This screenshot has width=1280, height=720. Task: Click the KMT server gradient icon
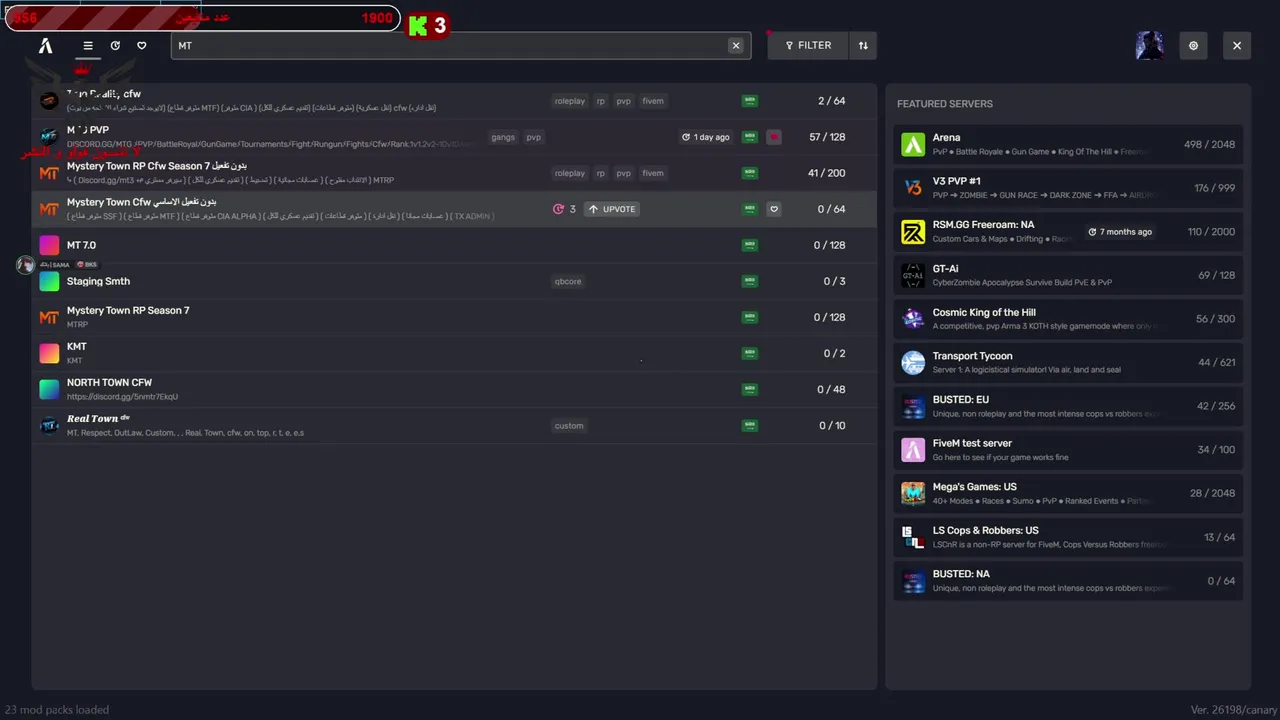coord(49,353)
